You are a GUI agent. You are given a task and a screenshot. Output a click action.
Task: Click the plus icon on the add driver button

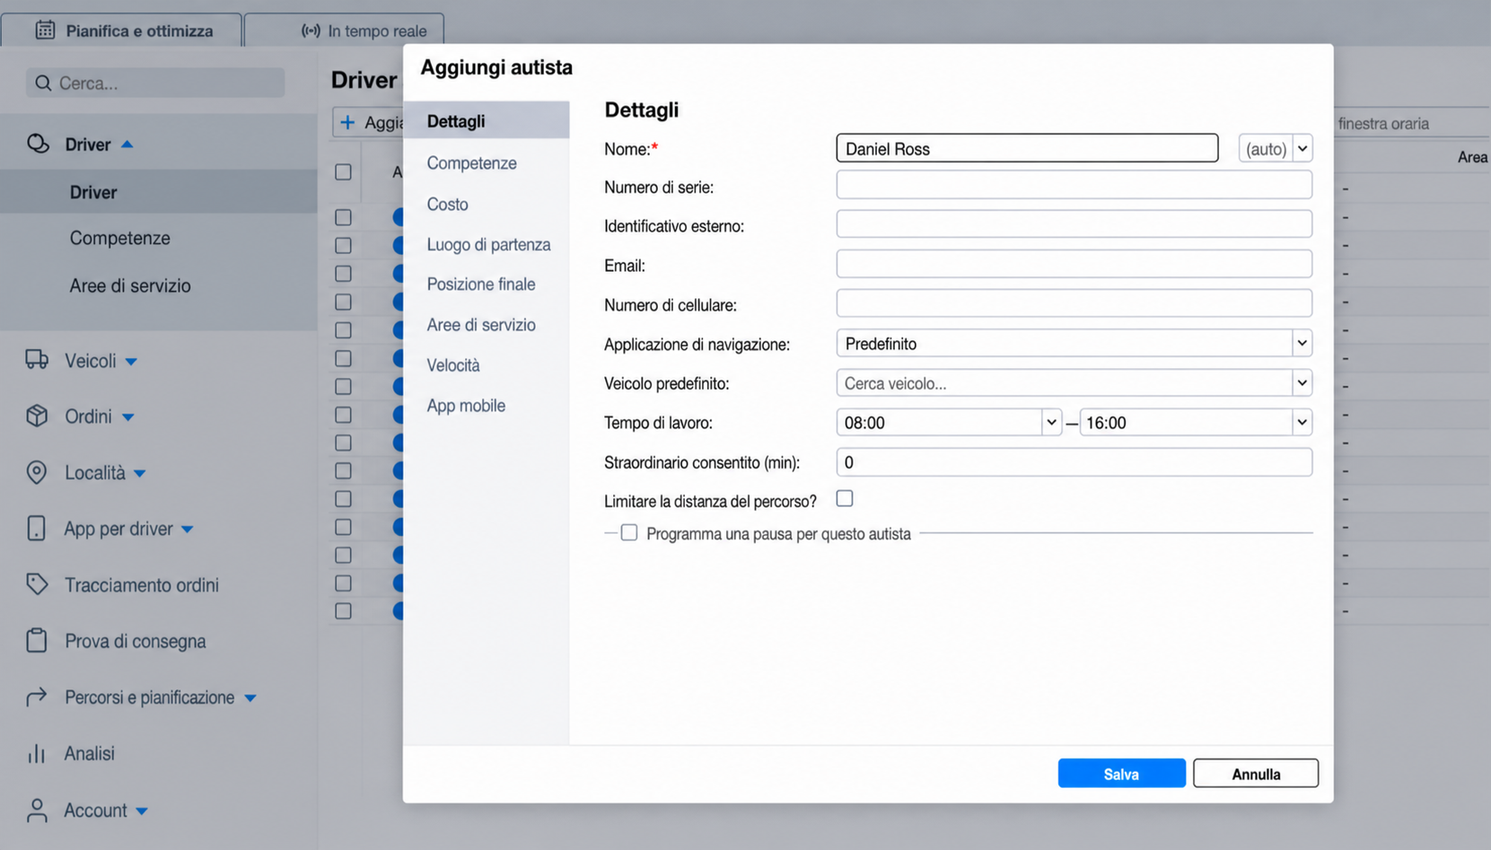click(x=347, y=122)
